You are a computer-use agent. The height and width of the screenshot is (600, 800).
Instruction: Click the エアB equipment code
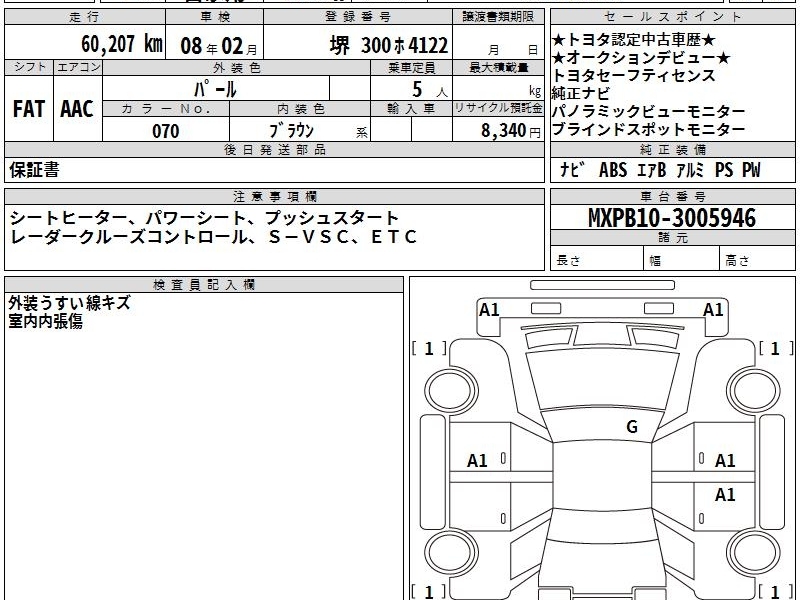tap(652, 169)
